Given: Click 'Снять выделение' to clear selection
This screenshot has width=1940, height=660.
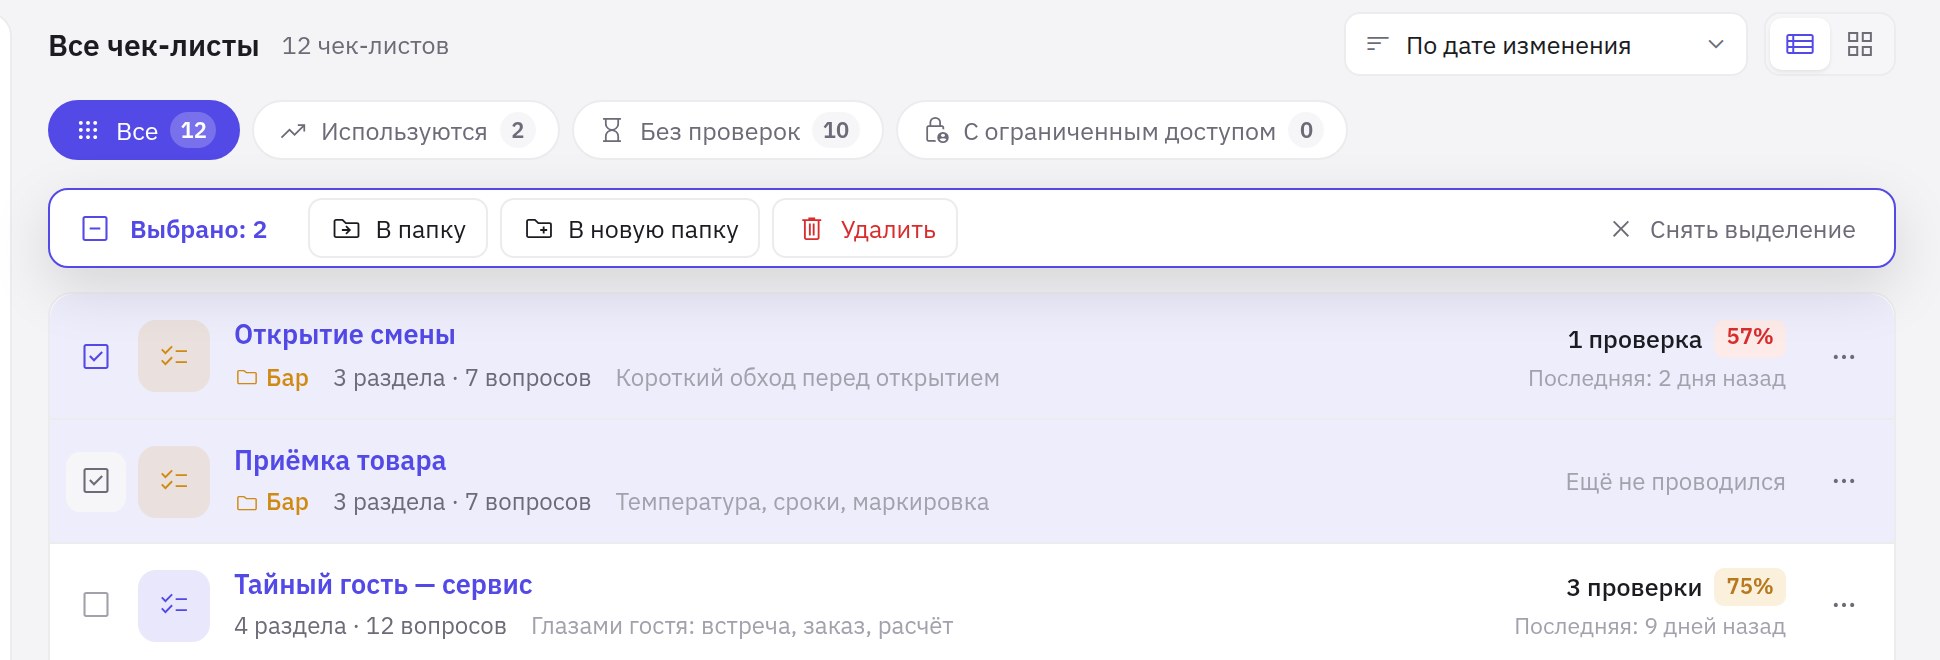Looking at the screenshot, I should point(1734,229).
